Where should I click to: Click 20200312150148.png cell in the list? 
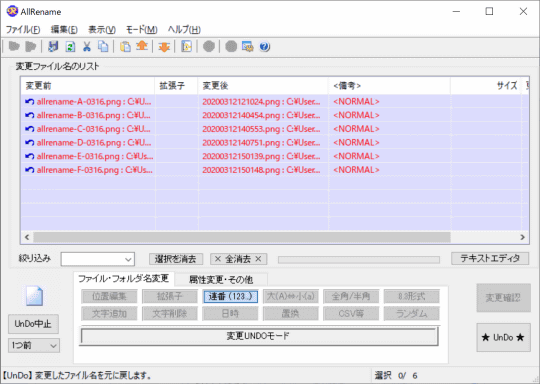pos(263,170)
